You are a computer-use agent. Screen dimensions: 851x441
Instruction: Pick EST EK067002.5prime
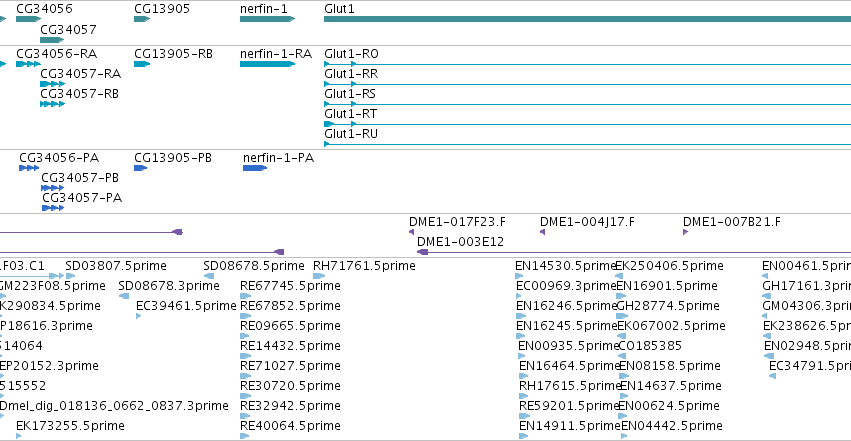(671, 326)
